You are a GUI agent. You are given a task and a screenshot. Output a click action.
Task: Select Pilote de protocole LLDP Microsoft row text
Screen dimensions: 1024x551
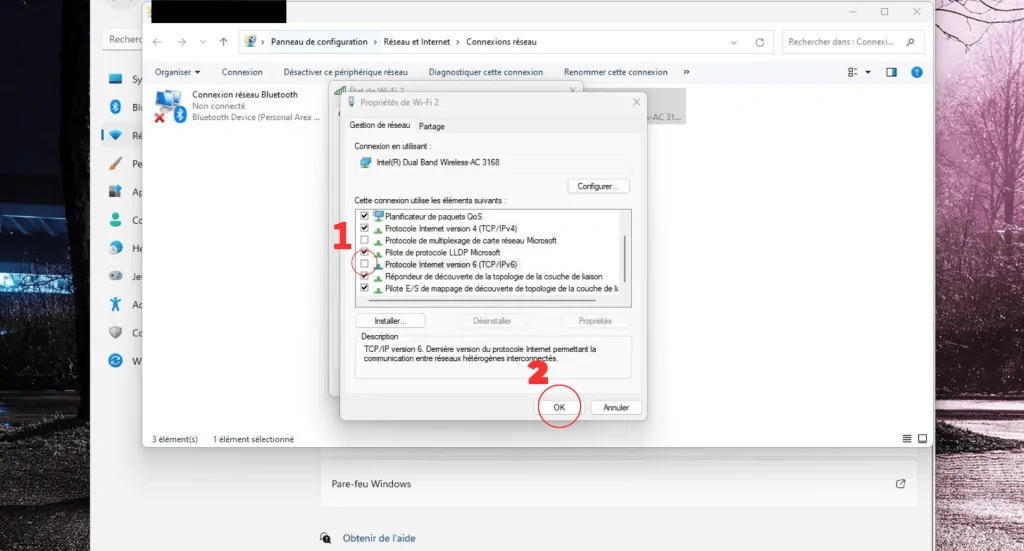443,253
